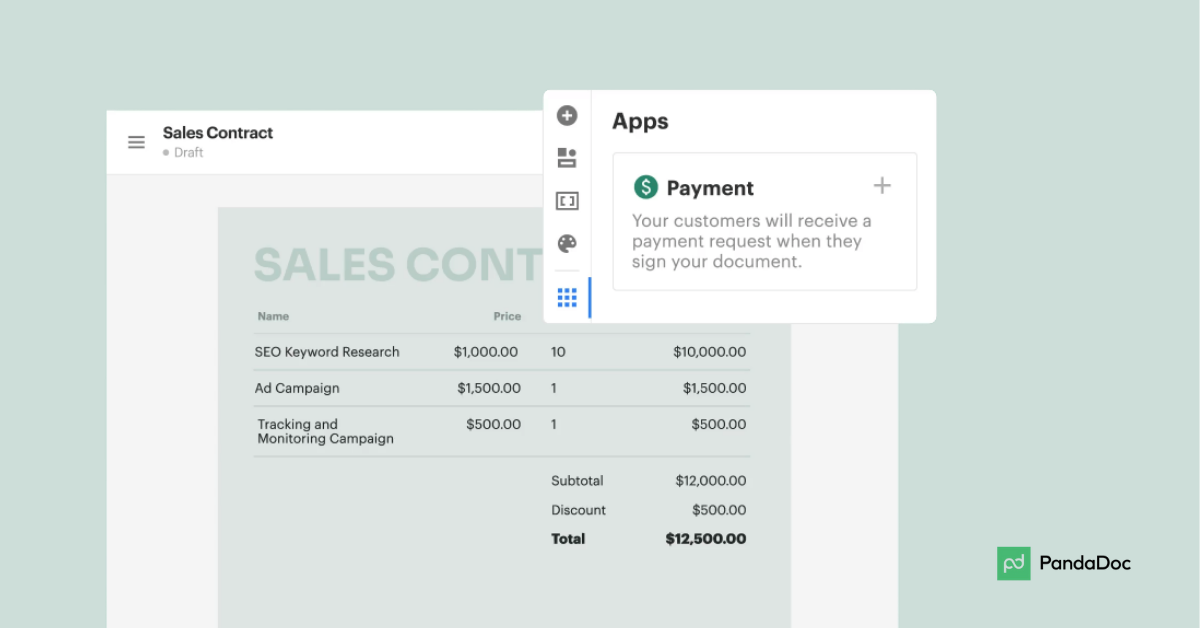This screenshot has height=628, width=1200.
Task: Select the SEO Keyword Research row name
Action: pyautogui.click(x=327, y=352)
